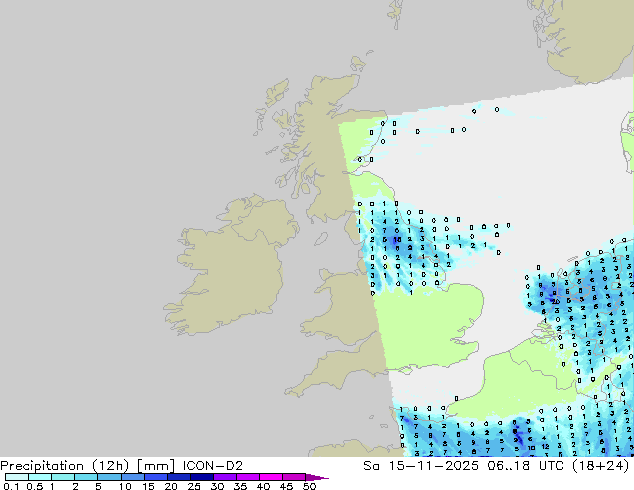The height and width of the screenshot is (490, 634).
Task: Click the over-50 mm legend arrow tip
Action: [317, 477]
